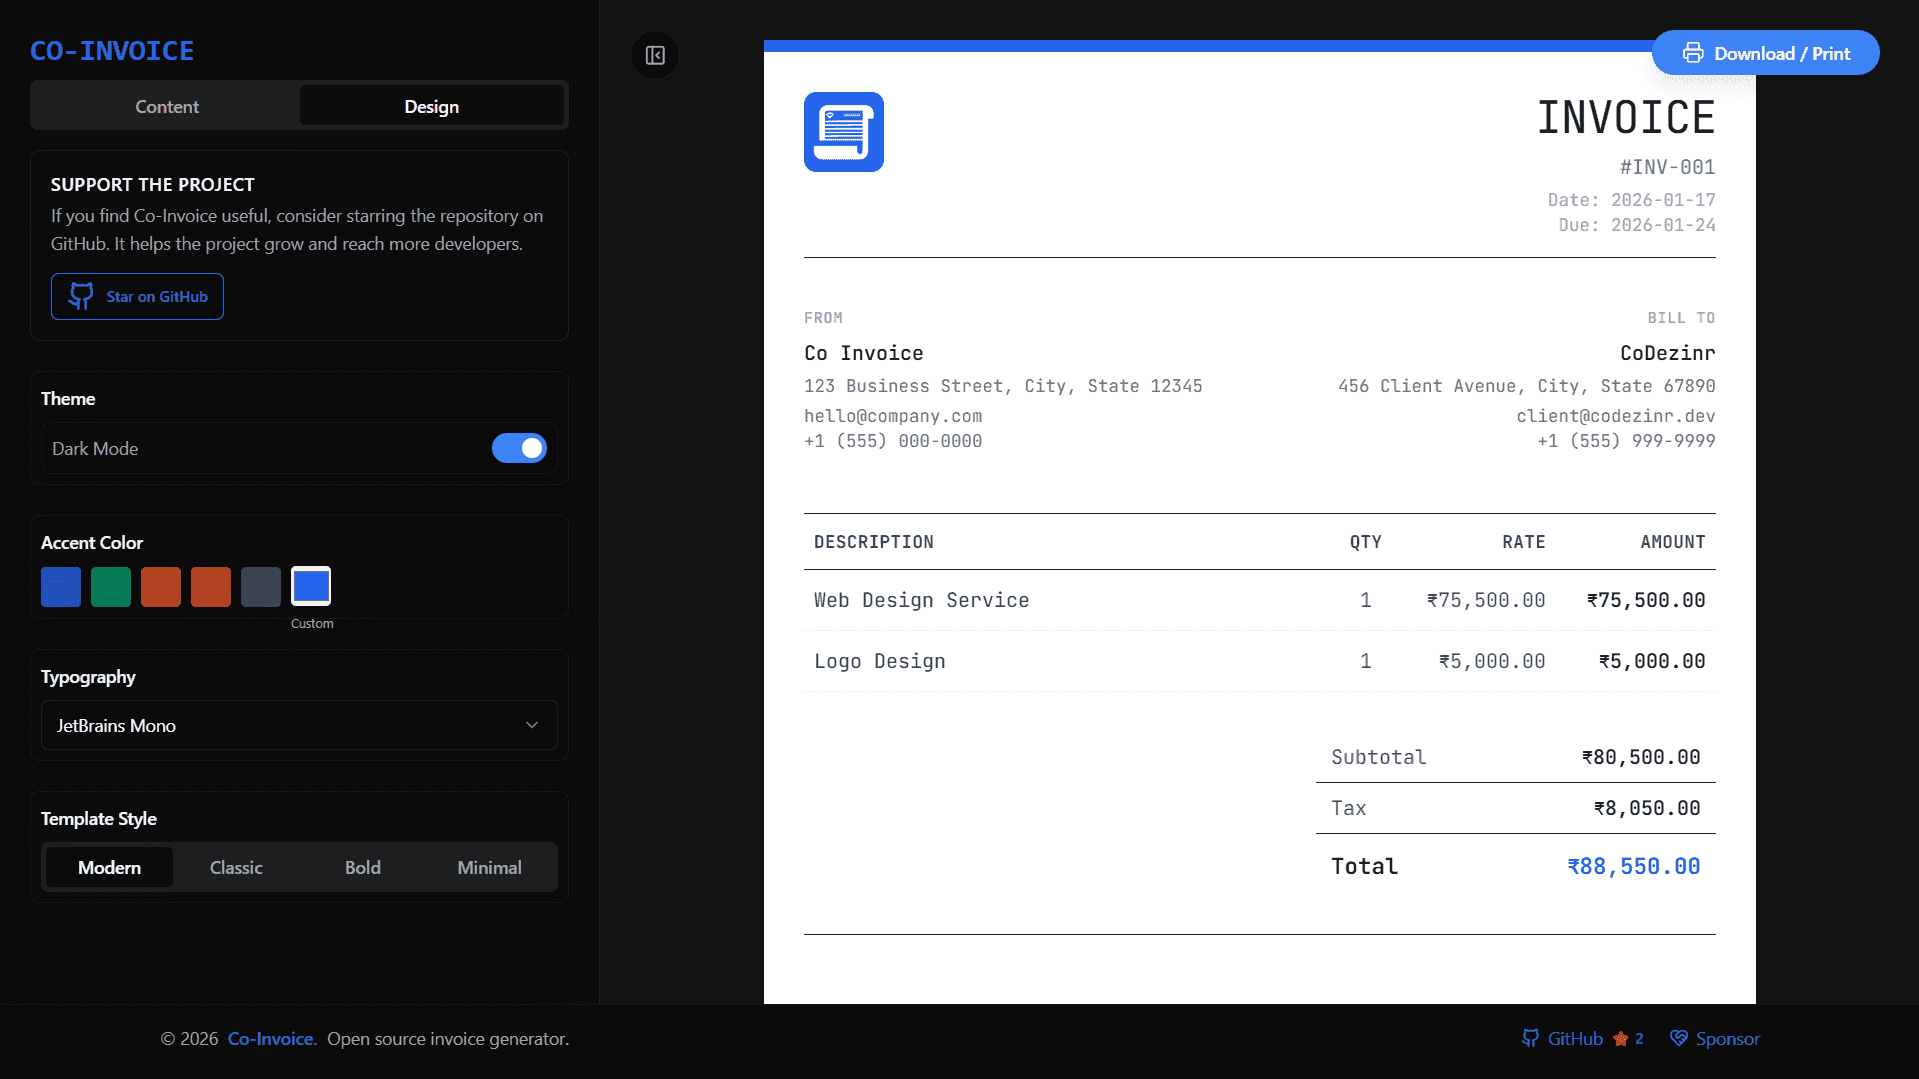Click the GitHub octocat icon in footer
Image resolution: width=1919 pixels, height=1079 pixels.
1530,1038
